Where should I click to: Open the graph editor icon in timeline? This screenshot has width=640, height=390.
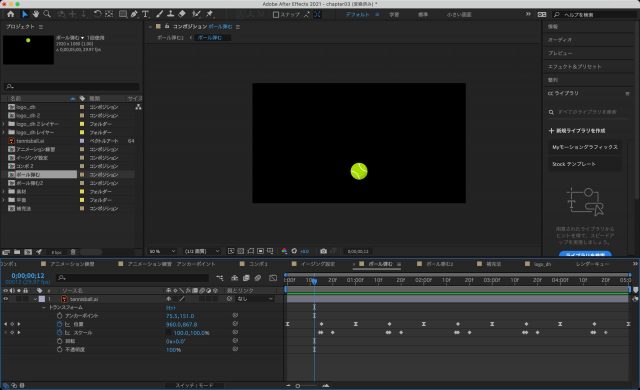273,278
